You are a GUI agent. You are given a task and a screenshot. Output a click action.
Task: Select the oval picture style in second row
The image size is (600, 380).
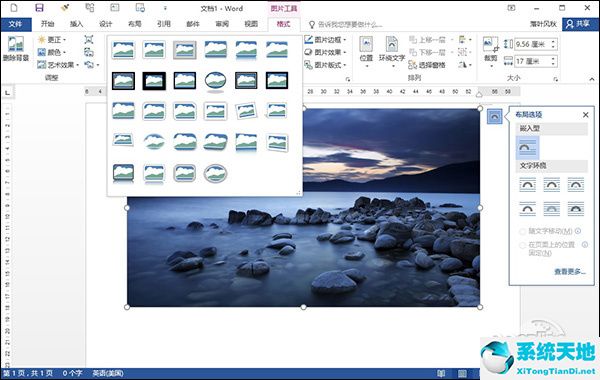tap(215, 82)
